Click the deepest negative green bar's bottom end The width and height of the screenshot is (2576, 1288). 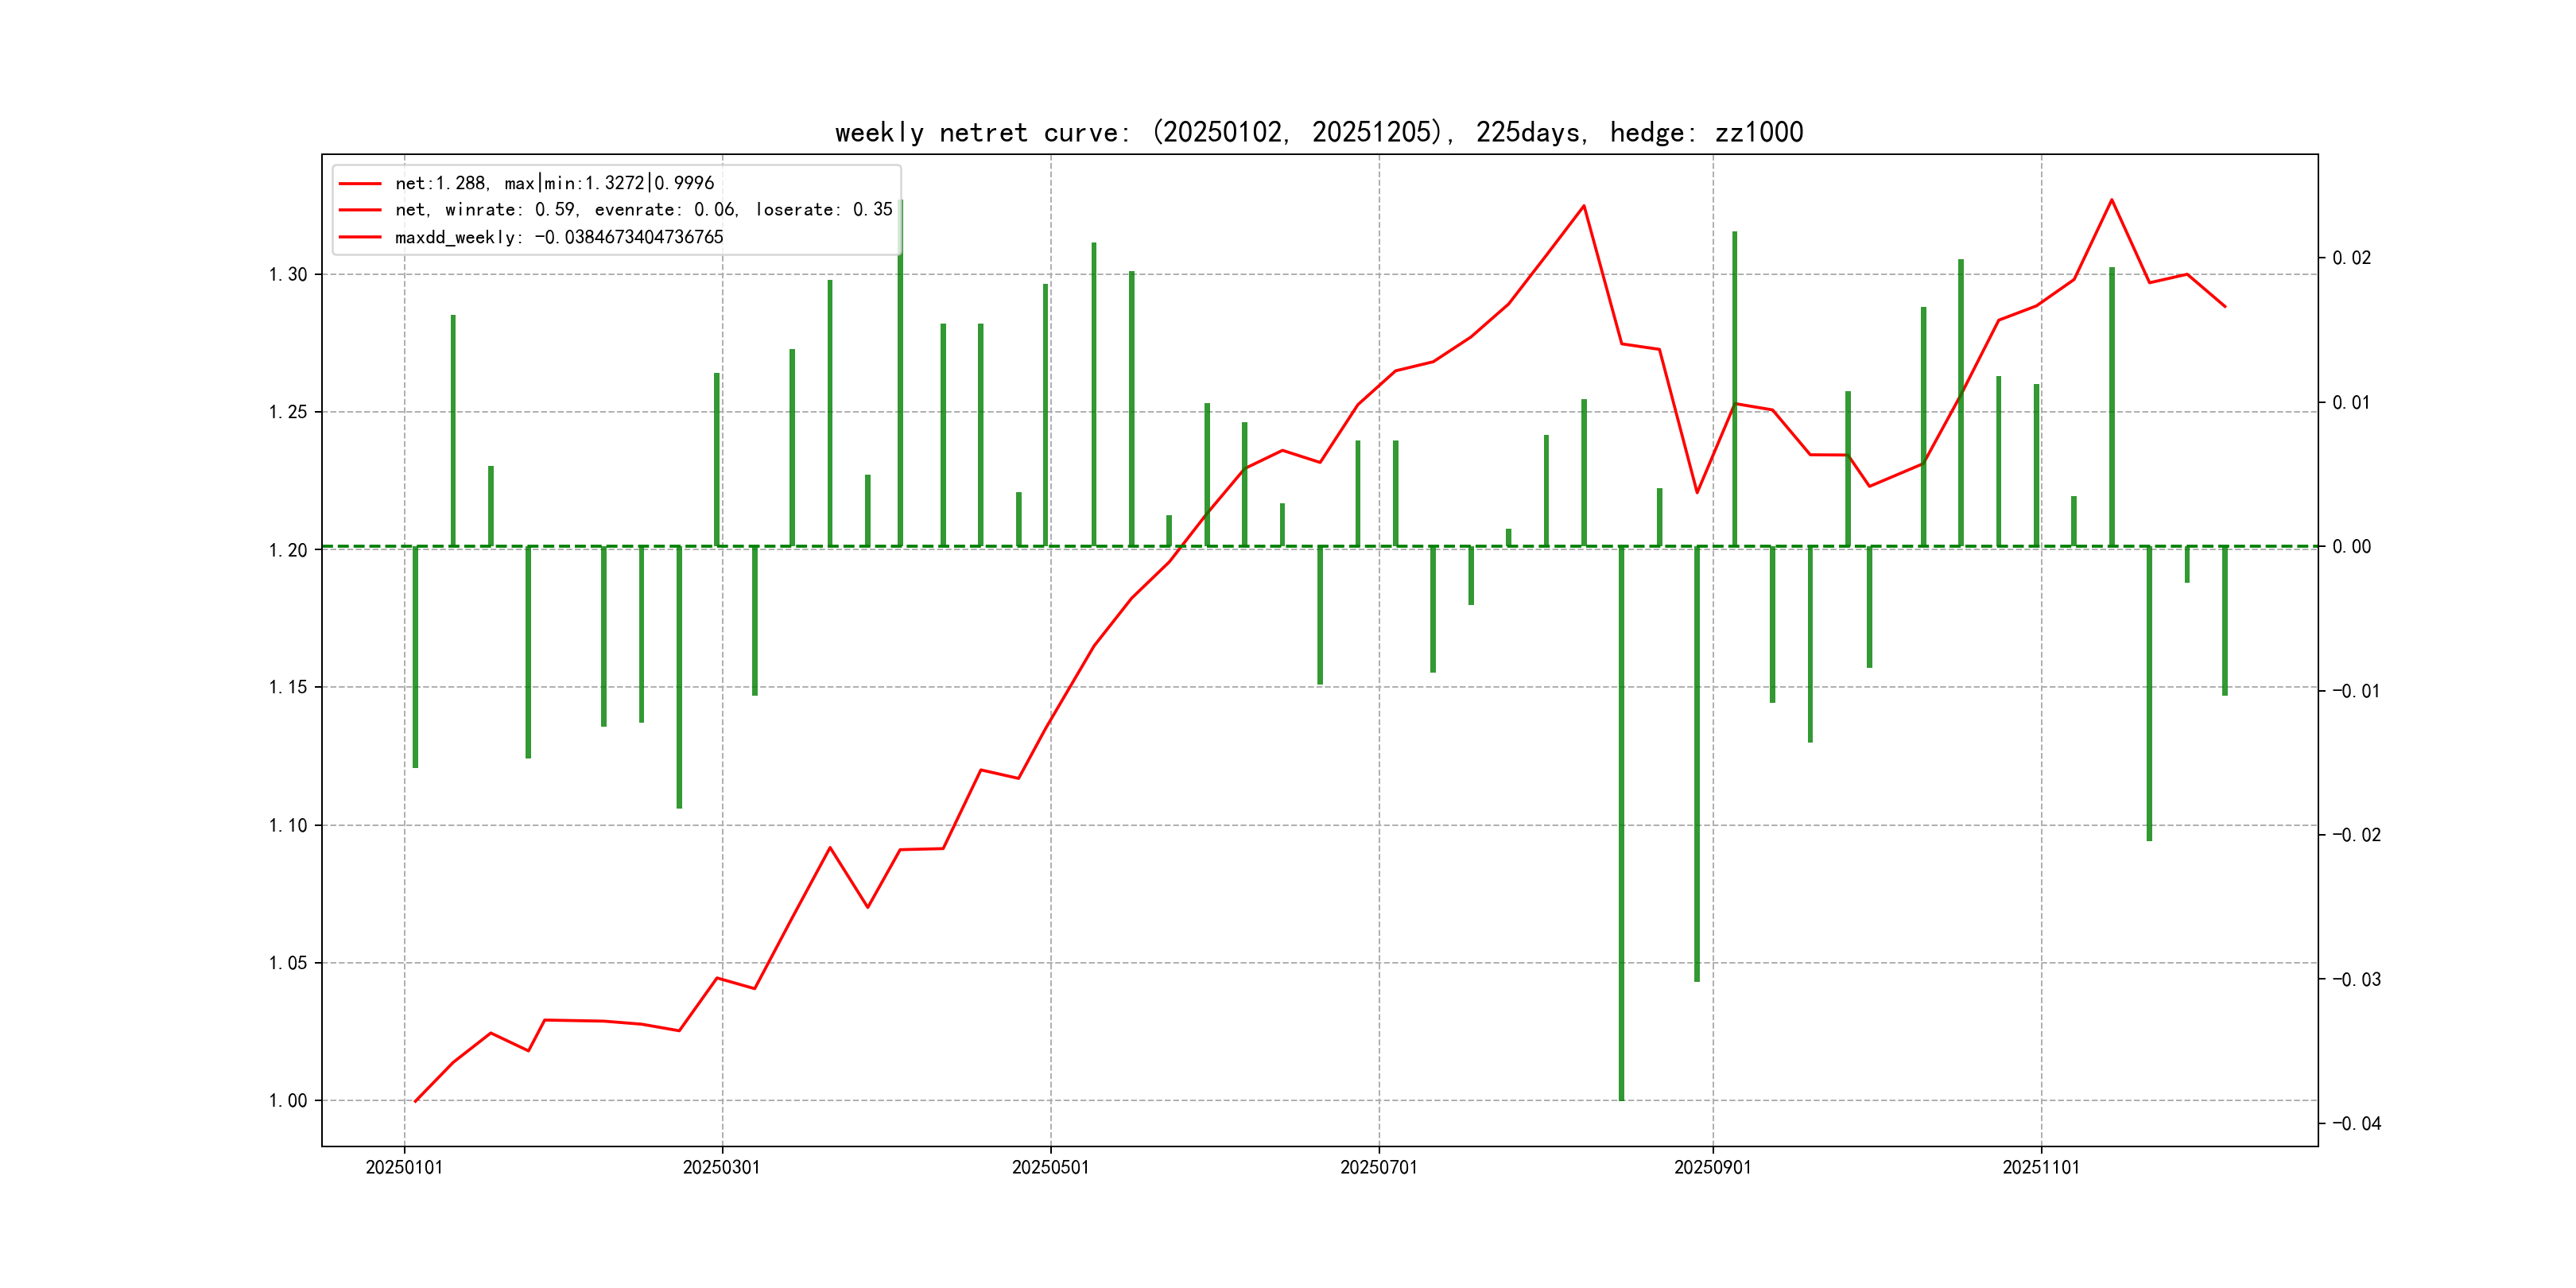pos(1621,1098)
